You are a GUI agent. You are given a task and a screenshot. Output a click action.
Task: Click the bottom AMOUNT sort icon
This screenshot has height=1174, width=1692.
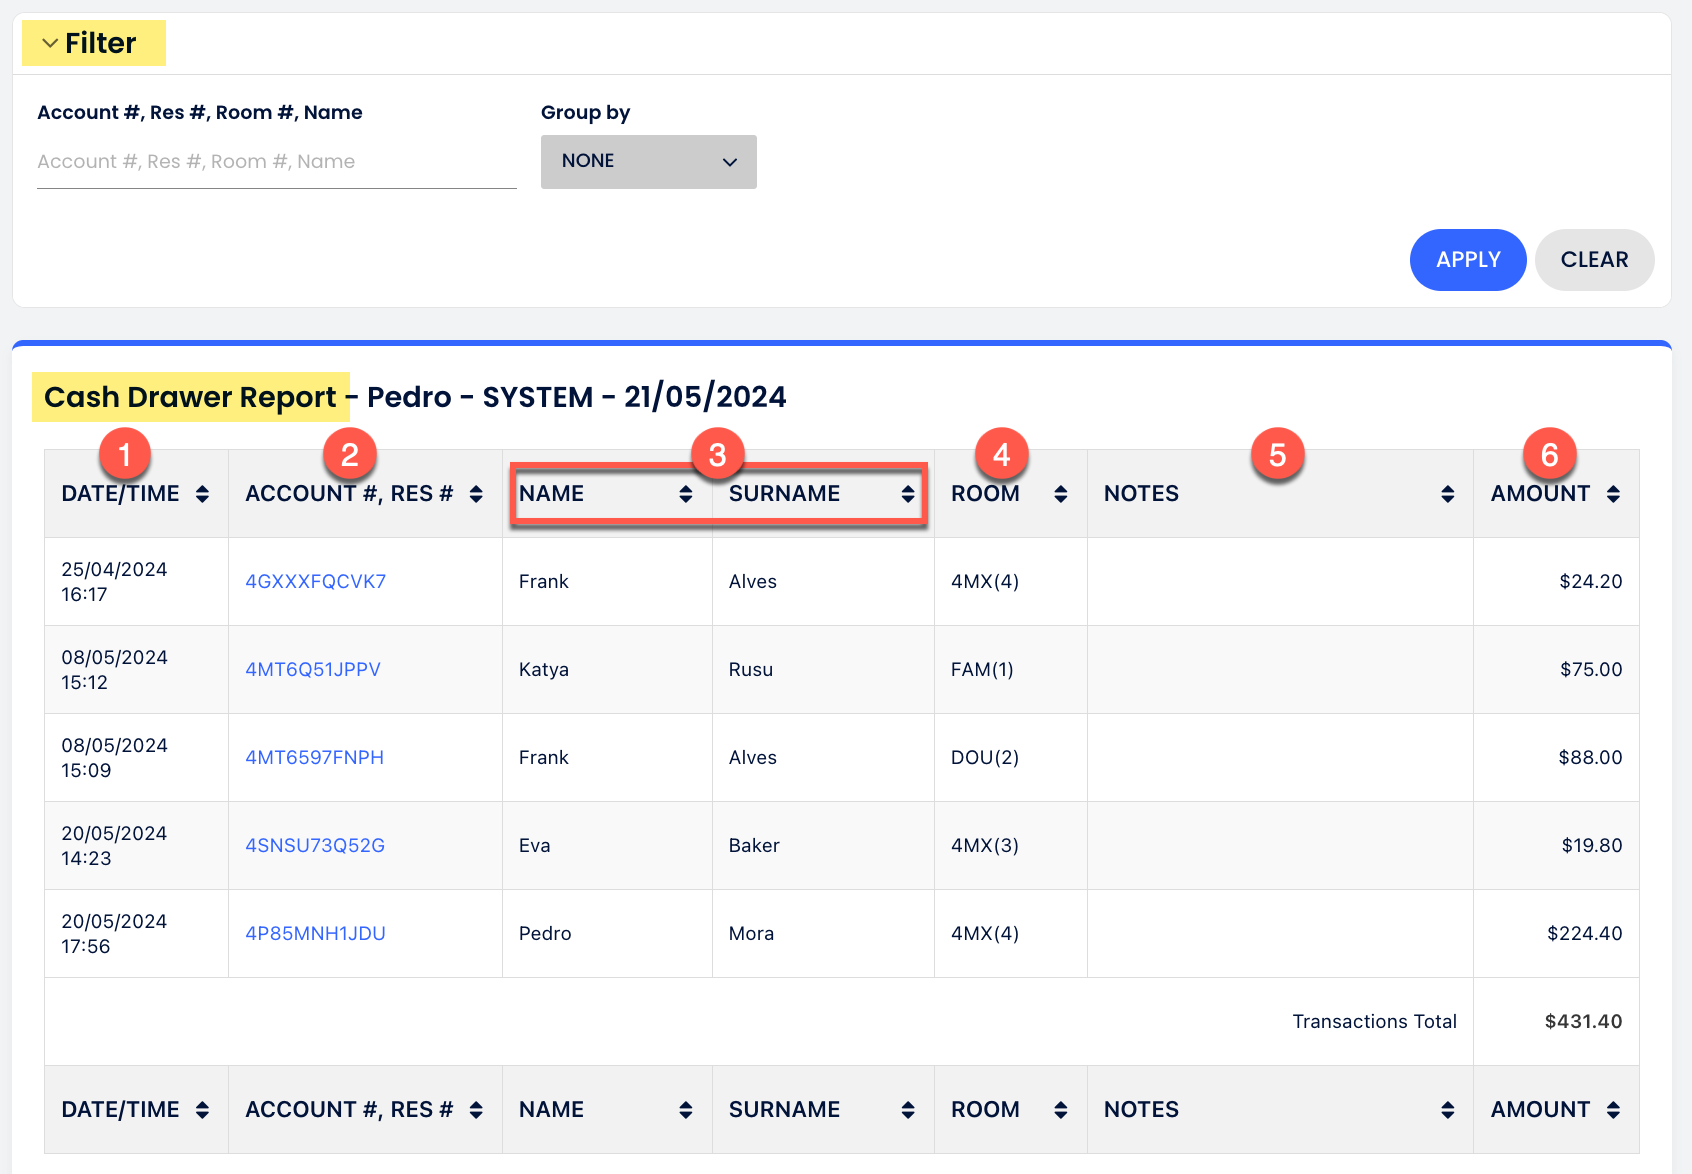1615,1109
